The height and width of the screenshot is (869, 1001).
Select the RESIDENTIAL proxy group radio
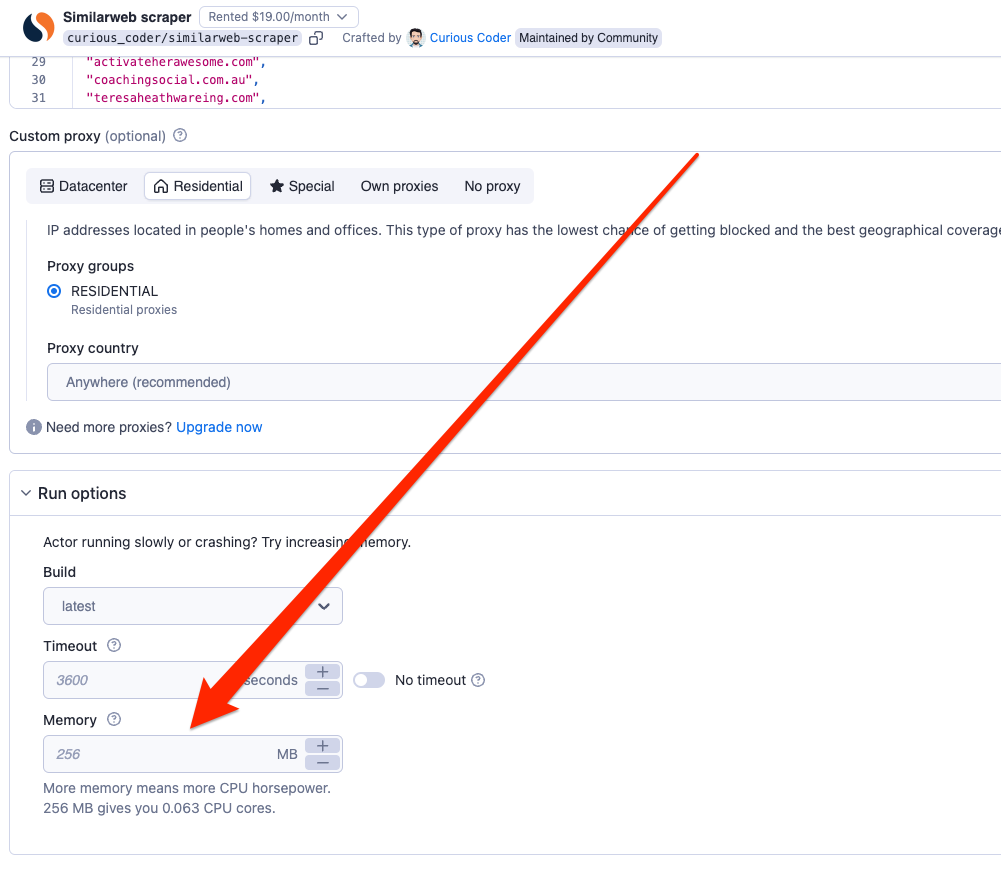point(54,291)
